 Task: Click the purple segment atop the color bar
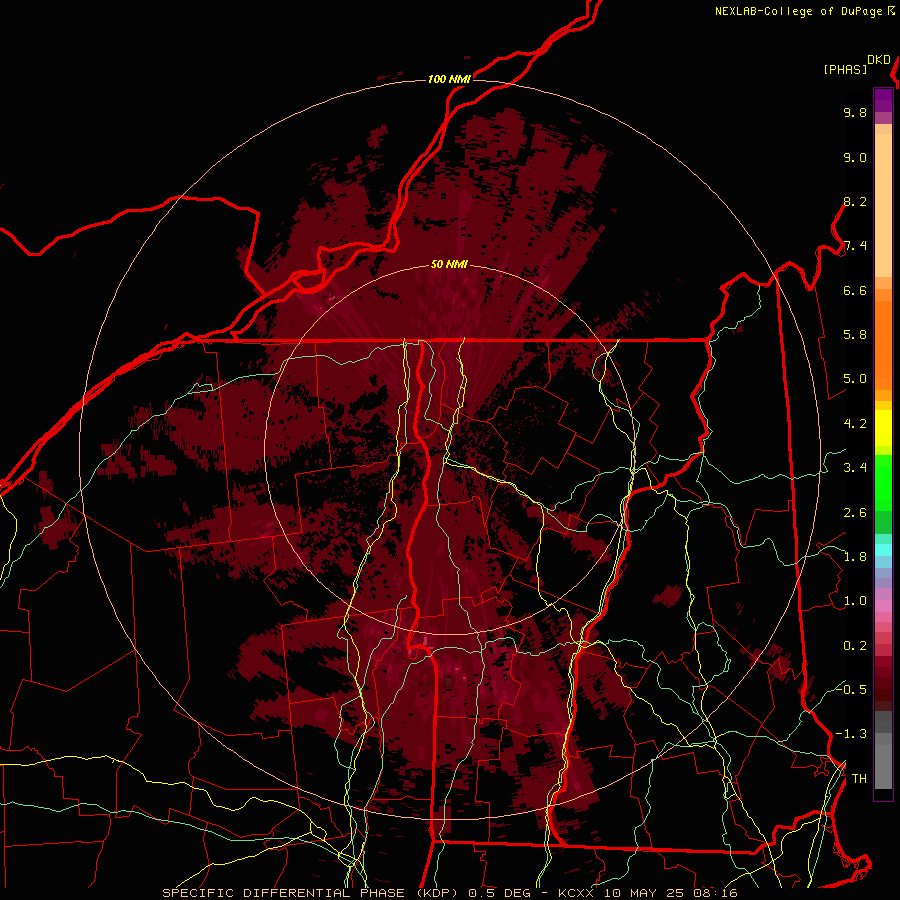pyautogui.click(x=883, y=101)
